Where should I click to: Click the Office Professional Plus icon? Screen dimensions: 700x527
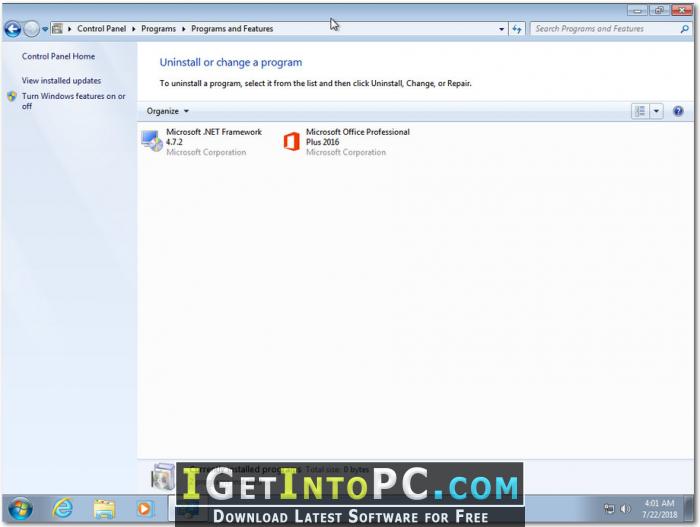click(x=292, y=142)
